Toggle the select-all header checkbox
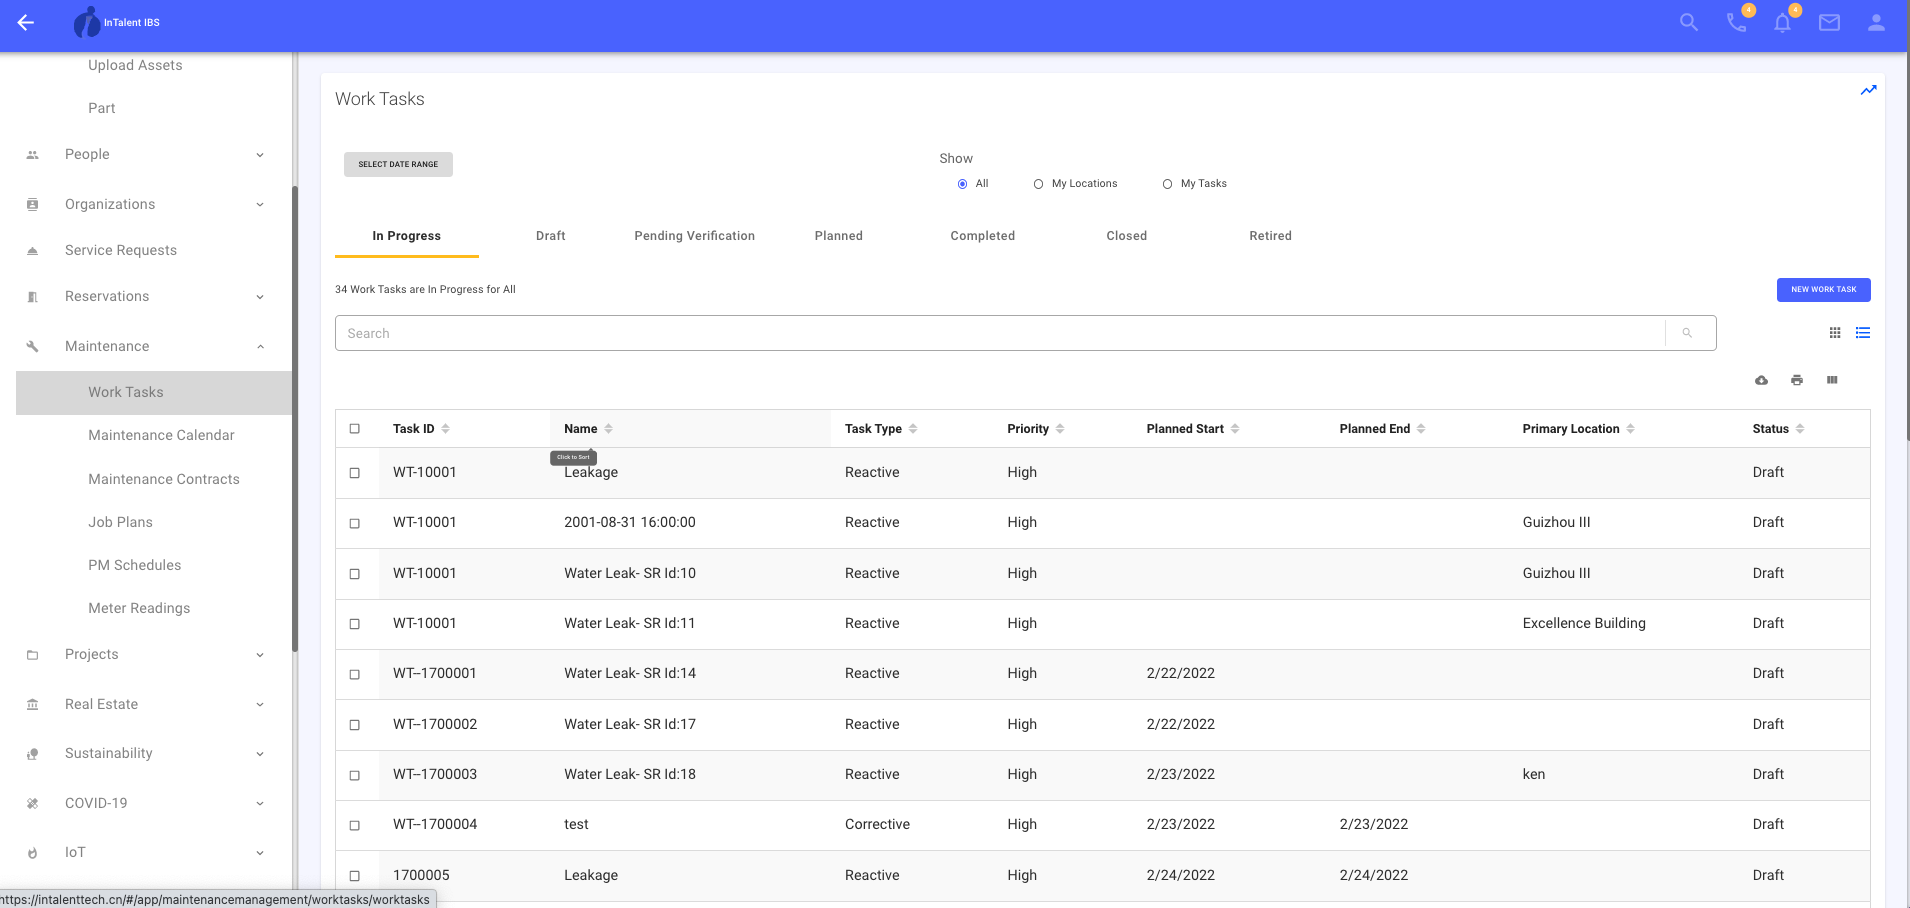The height and width of the screenshot is (908, 1910). pyautogui.click(x=354, y=429)
